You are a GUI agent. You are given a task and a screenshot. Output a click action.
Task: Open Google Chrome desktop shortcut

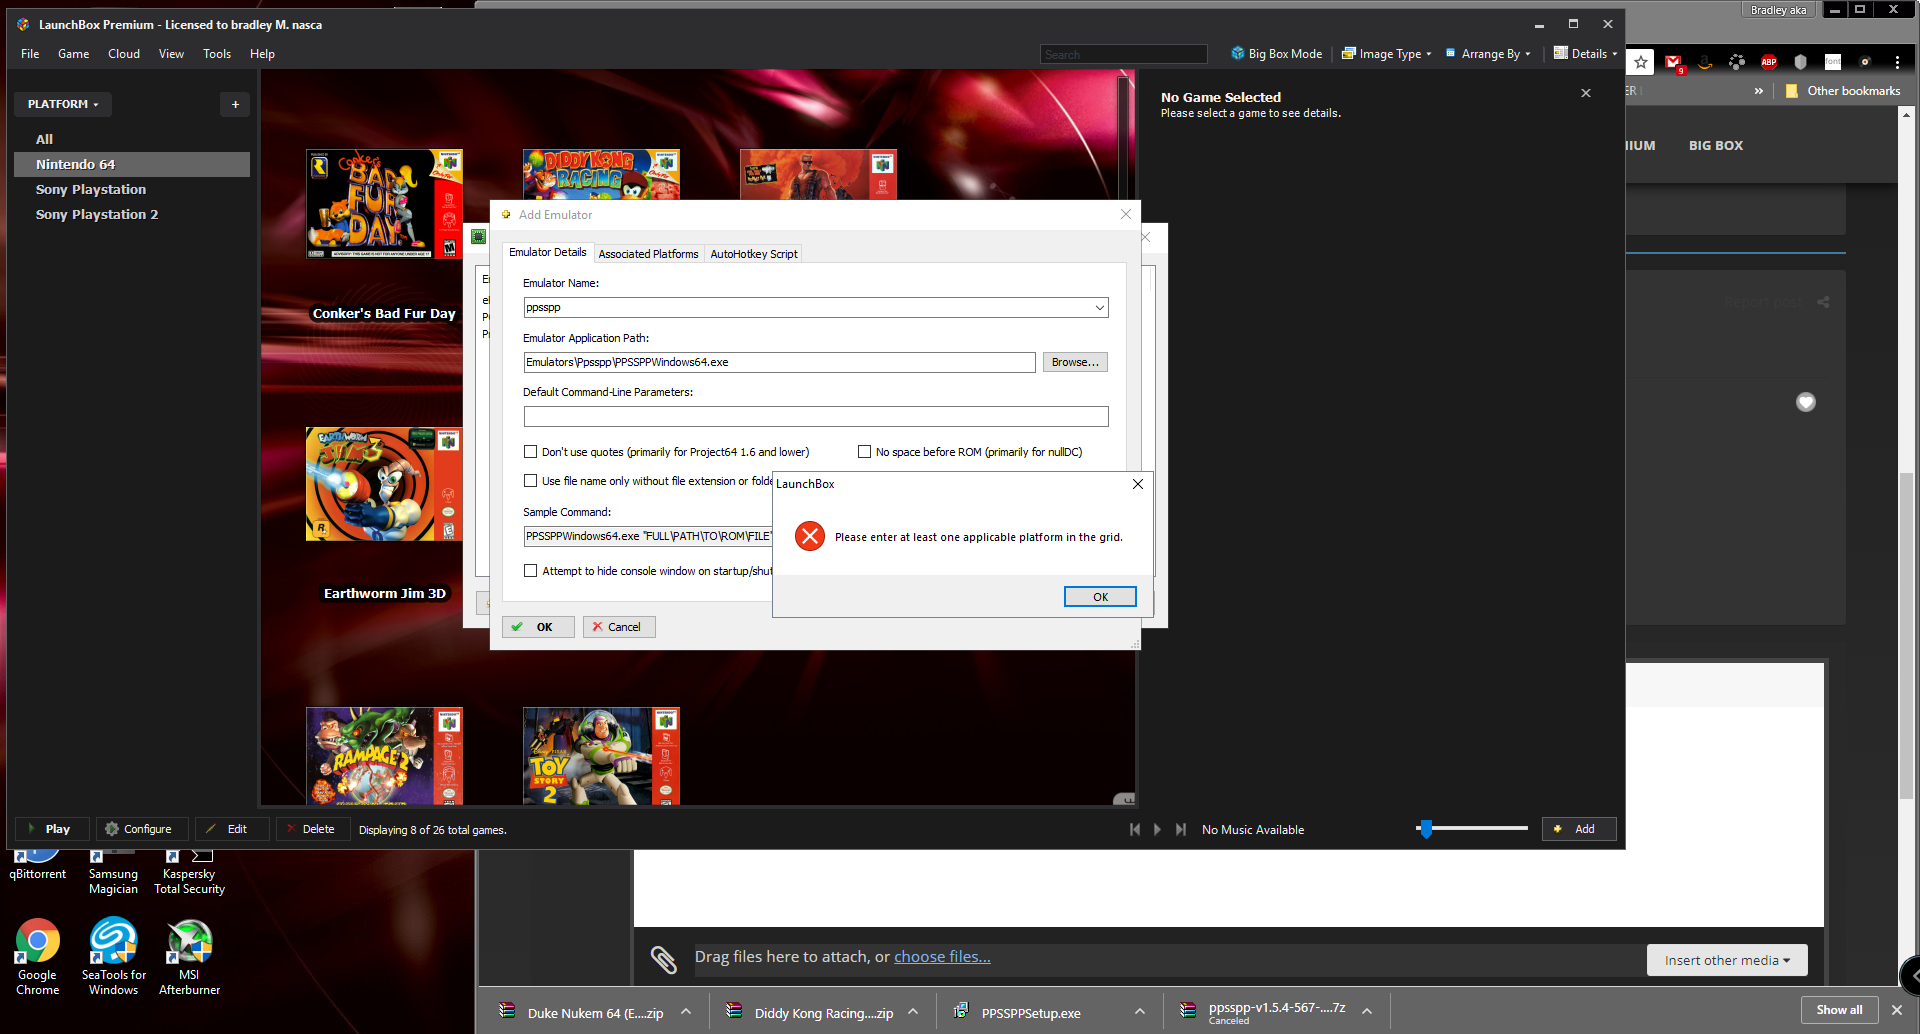[38, 958]
